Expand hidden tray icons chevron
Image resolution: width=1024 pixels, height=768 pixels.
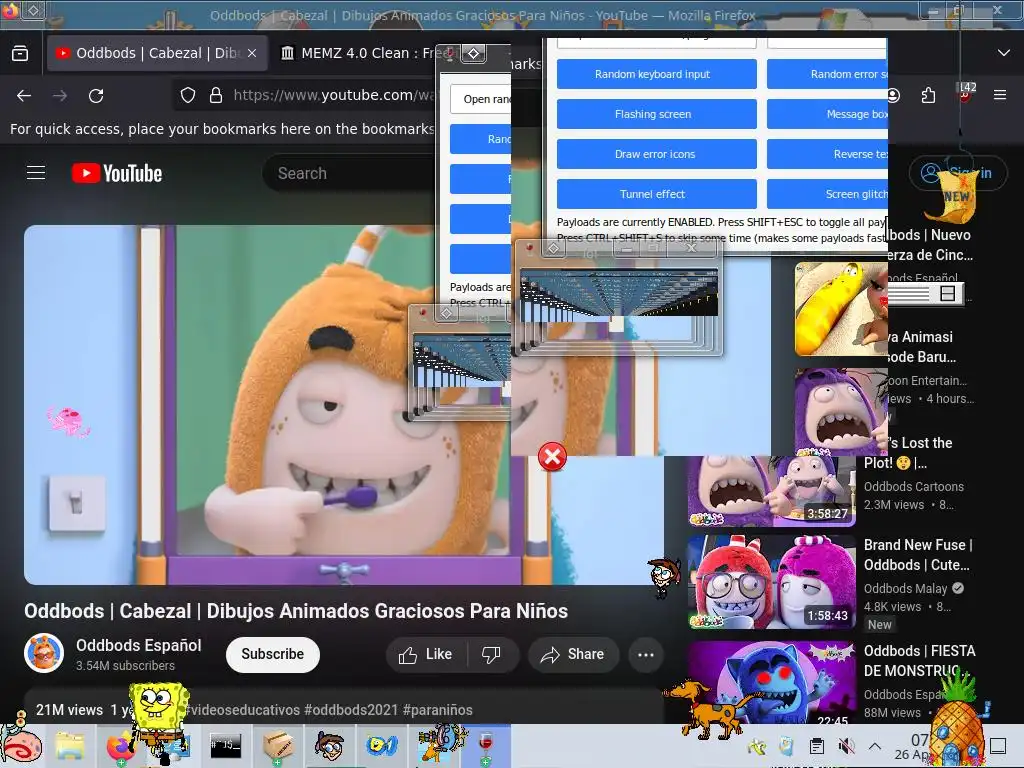875,746
